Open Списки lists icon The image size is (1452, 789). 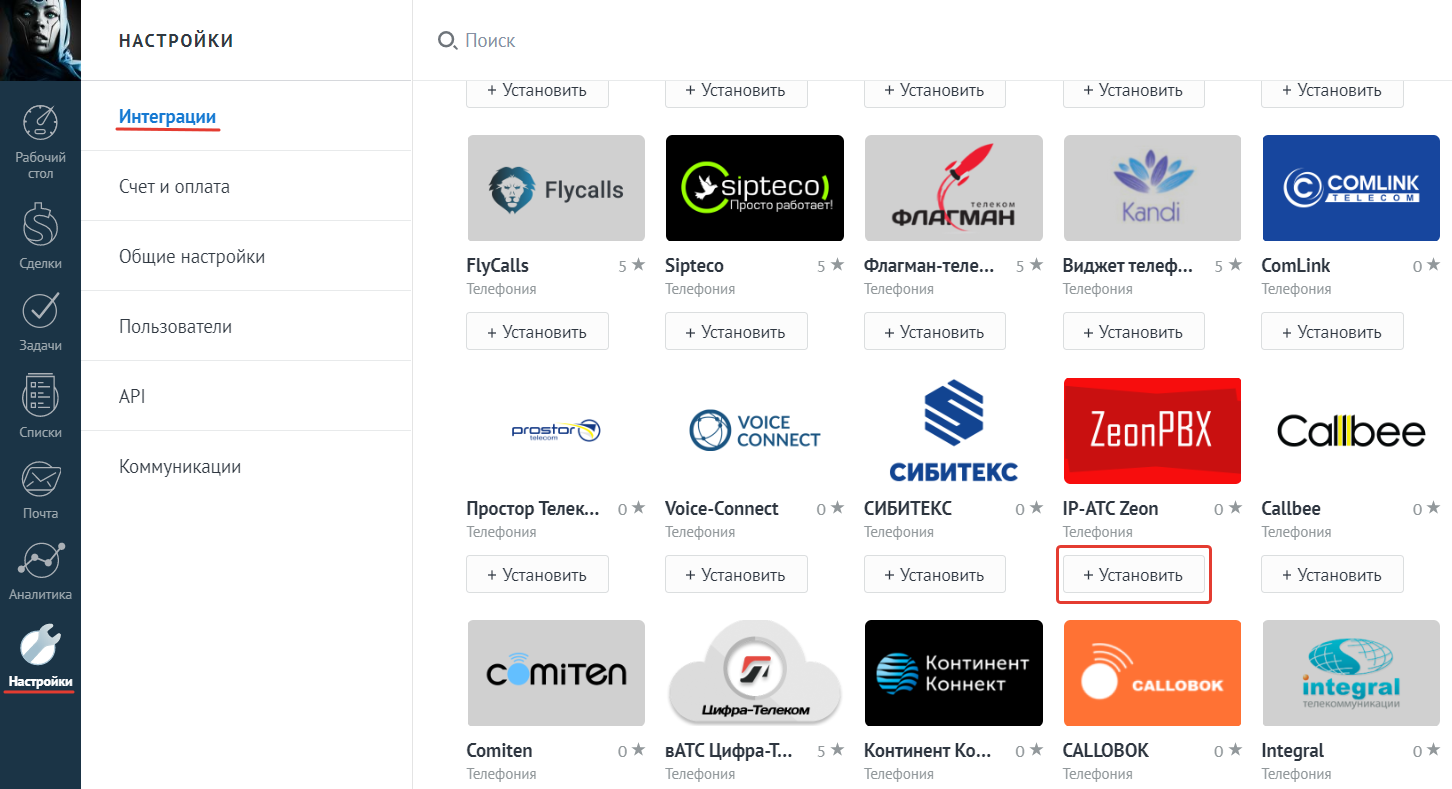pyautogui.click(x=40, y=397)
